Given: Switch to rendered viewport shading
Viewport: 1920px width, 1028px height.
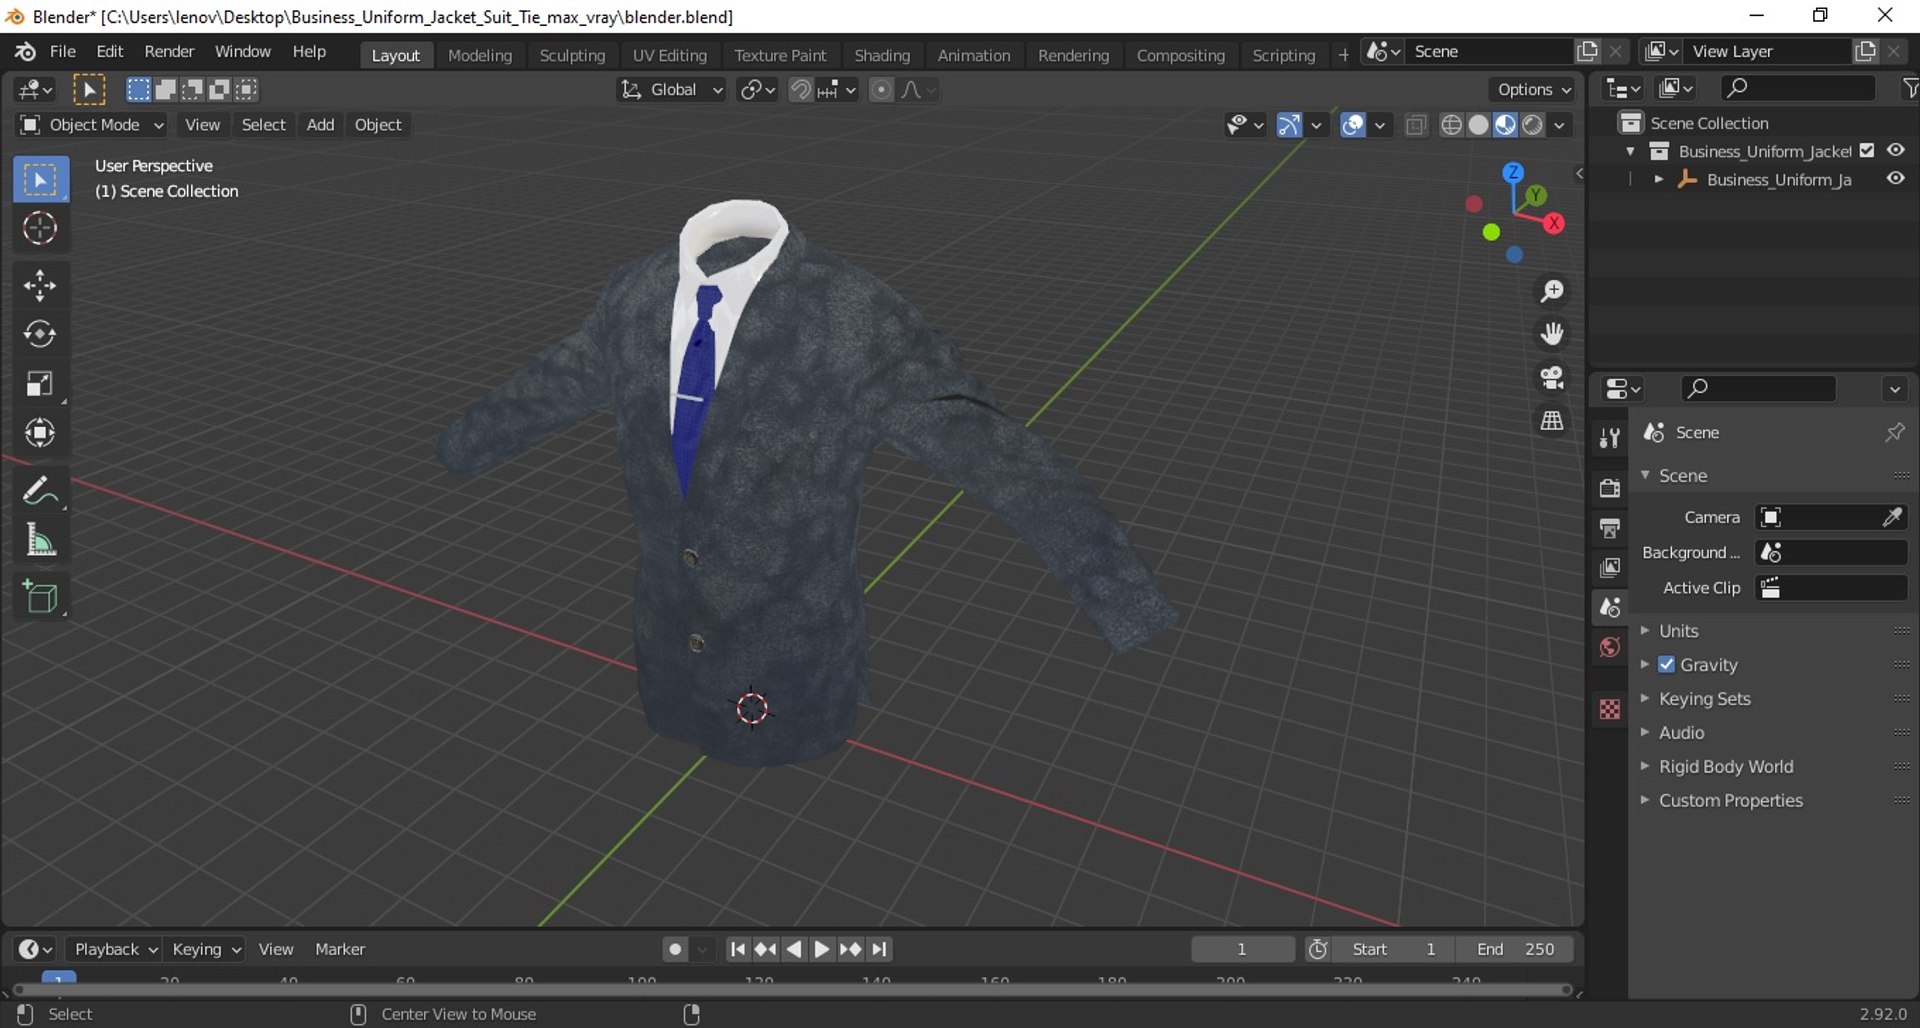Looking at the screenshot, I should [1532, 125].
